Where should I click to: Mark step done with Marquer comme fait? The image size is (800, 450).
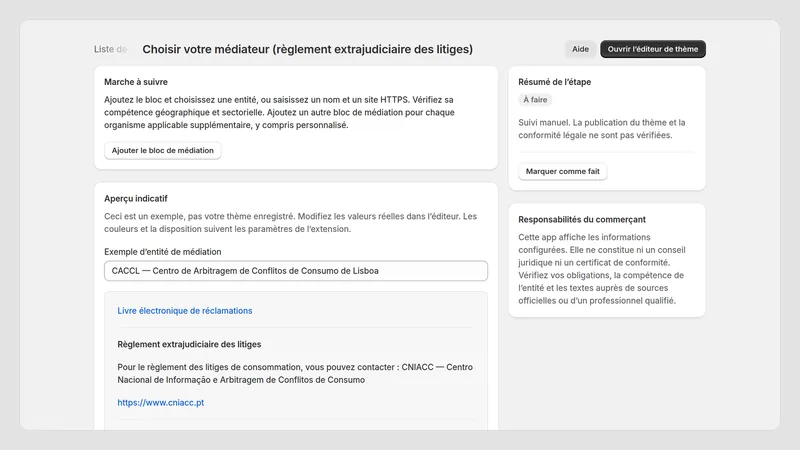[x=563, y=171]
